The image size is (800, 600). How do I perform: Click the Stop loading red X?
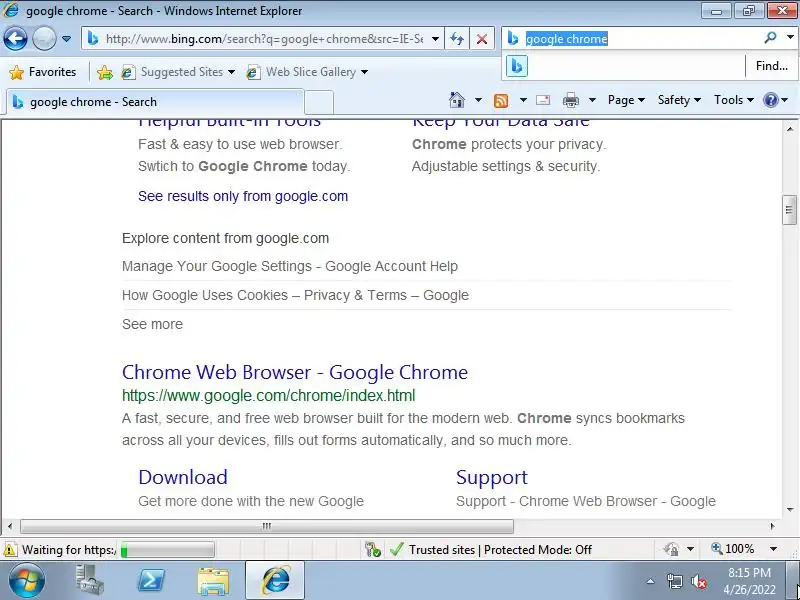[x=482, y=39]
